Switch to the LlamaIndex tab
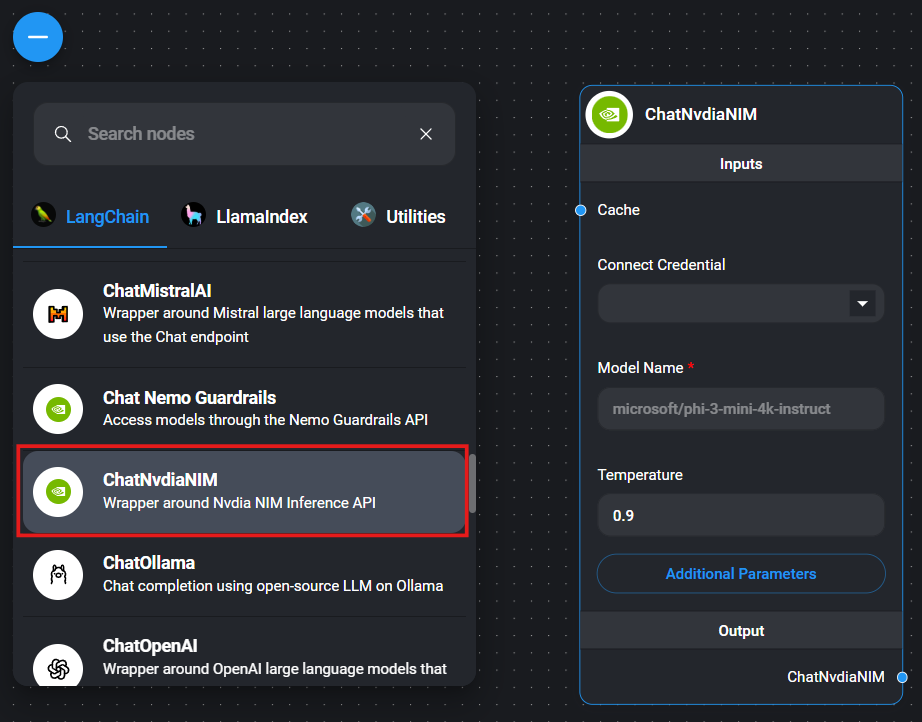 pos(245,216)
